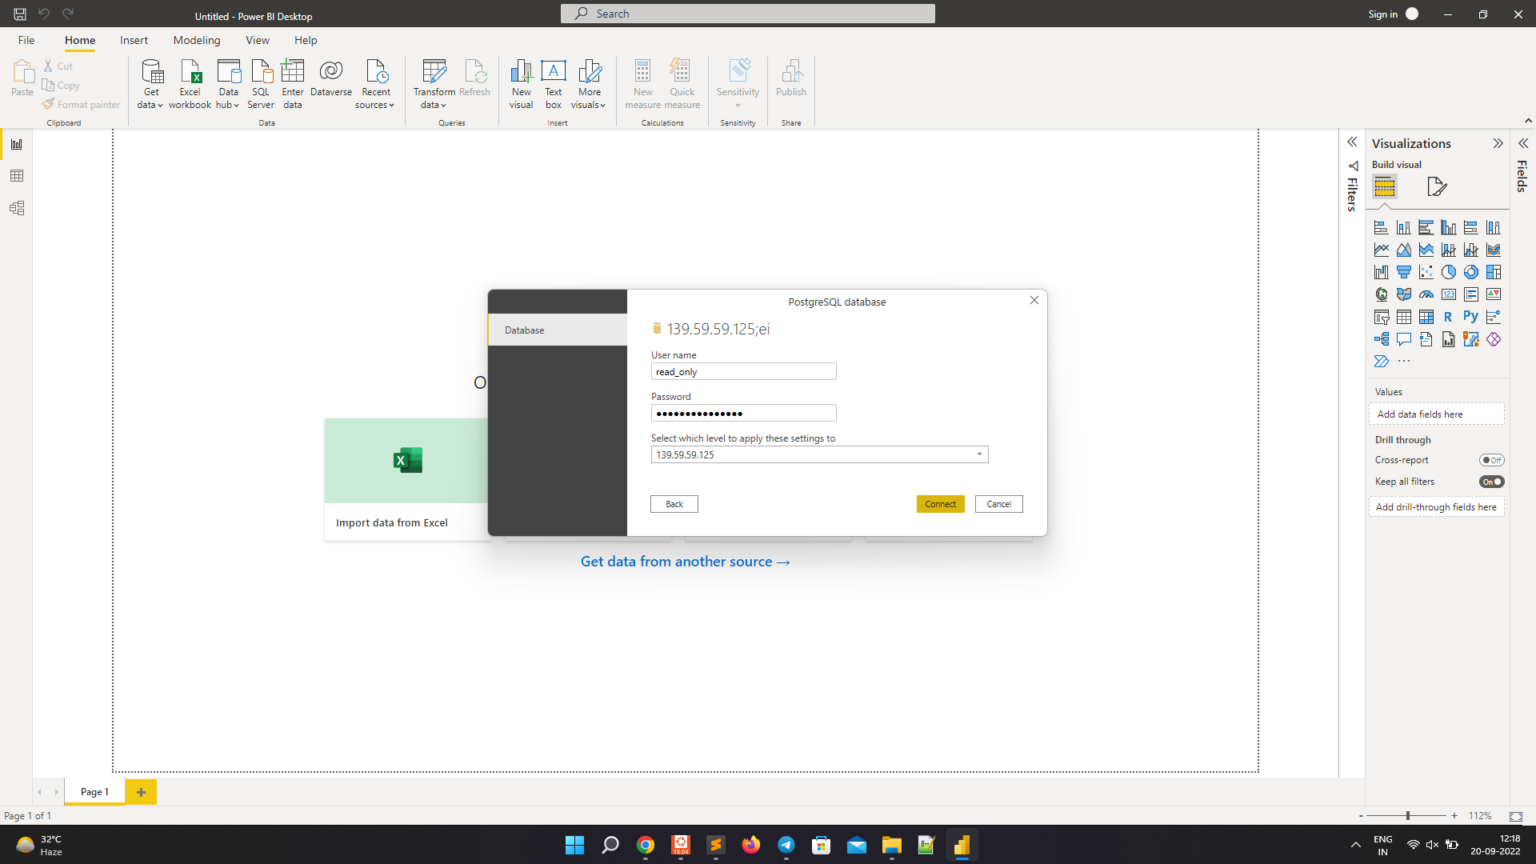Image resolution: width=1536 pixels, height=864 pixels.
Task: Choose the Donut chart visual
Action: tap(1471, 272)
